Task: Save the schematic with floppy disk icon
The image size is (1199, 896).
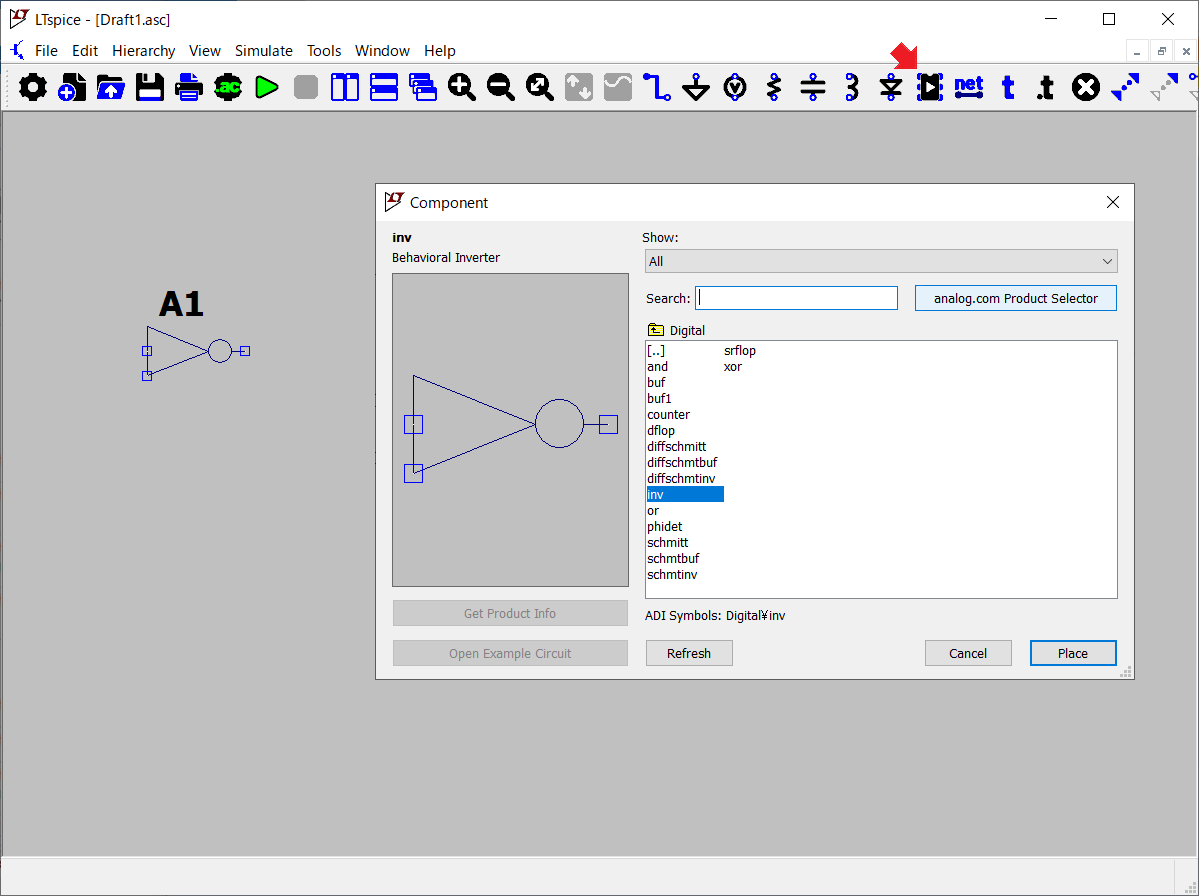Action: click(x=150, y=88)
